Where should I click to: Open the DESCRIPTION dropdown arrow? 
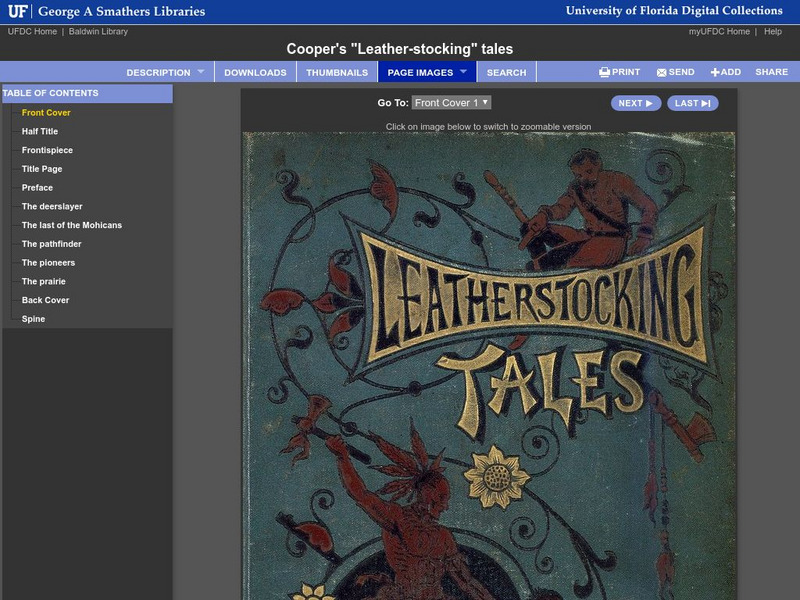click(199, 71)
